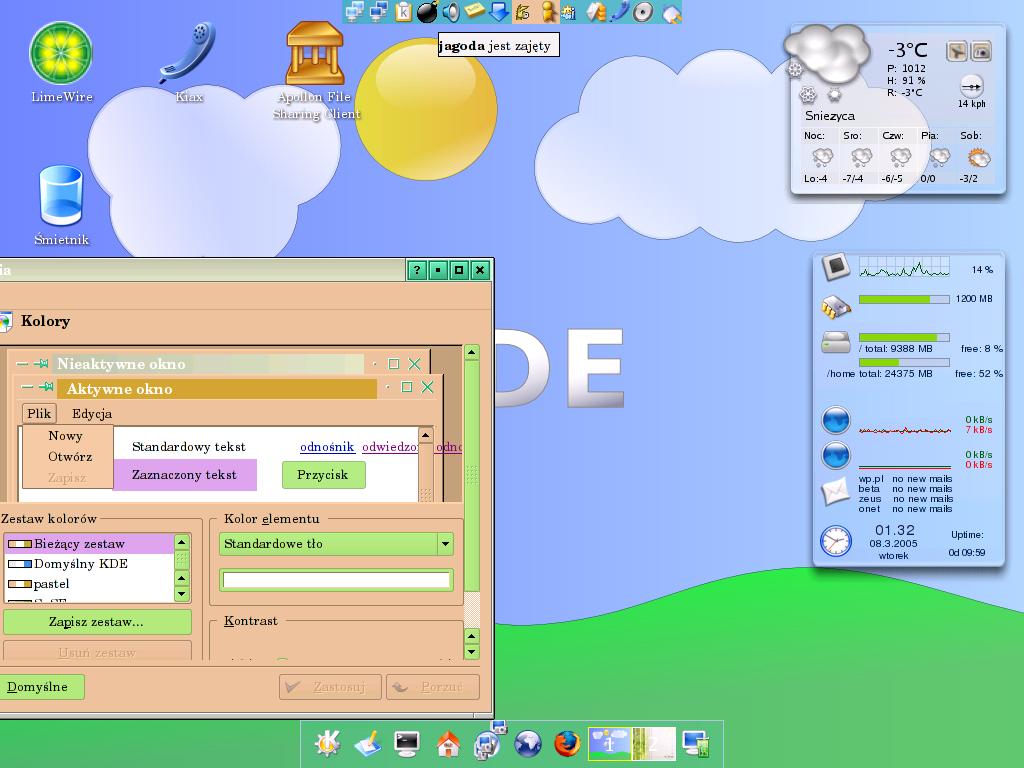
Task: Click the up arrow atop the dialog's scrollbar
Action: point(472,353)
